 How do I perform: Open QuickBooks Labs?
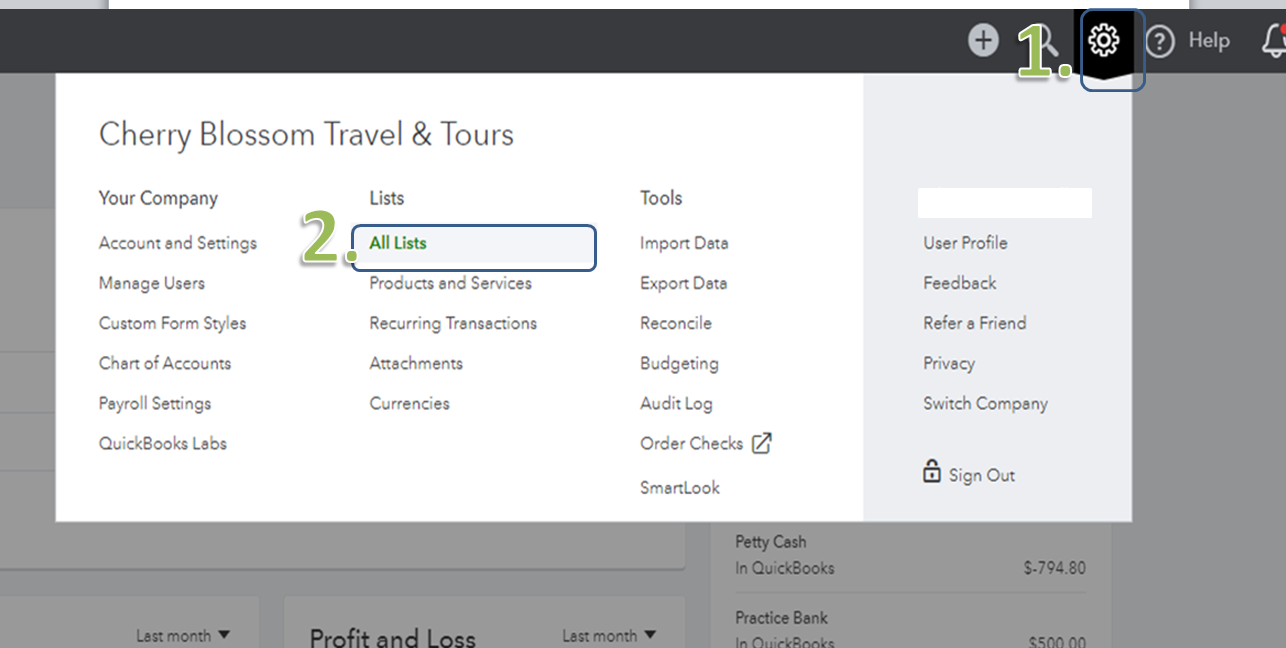pyautogui.click(x=163, y=443)
